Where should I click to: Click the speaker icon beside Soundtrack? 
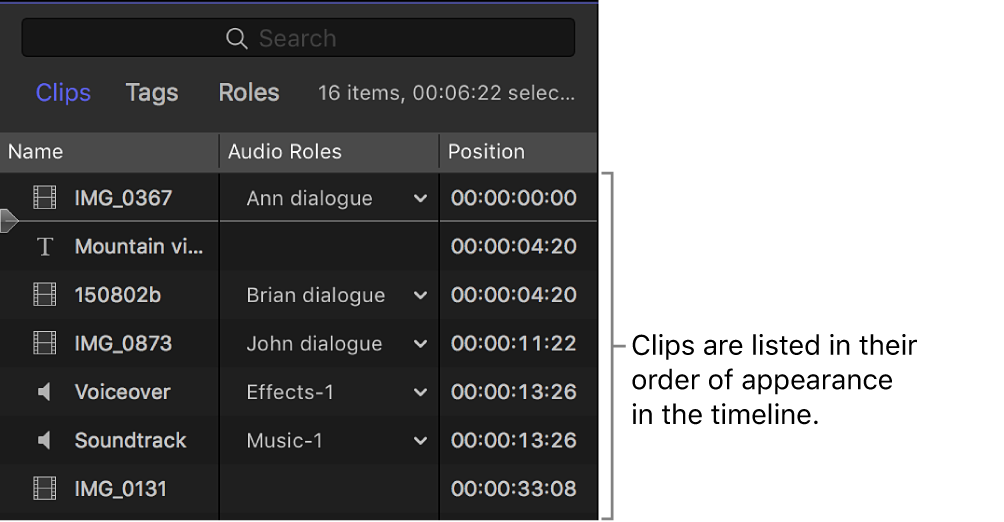45,440
